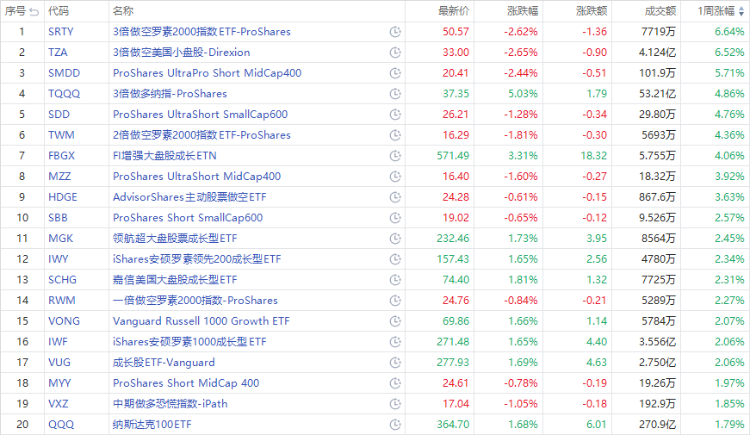
Task: Open ticker code SDD
Action: pyautogui.click(x=59, y=114)
